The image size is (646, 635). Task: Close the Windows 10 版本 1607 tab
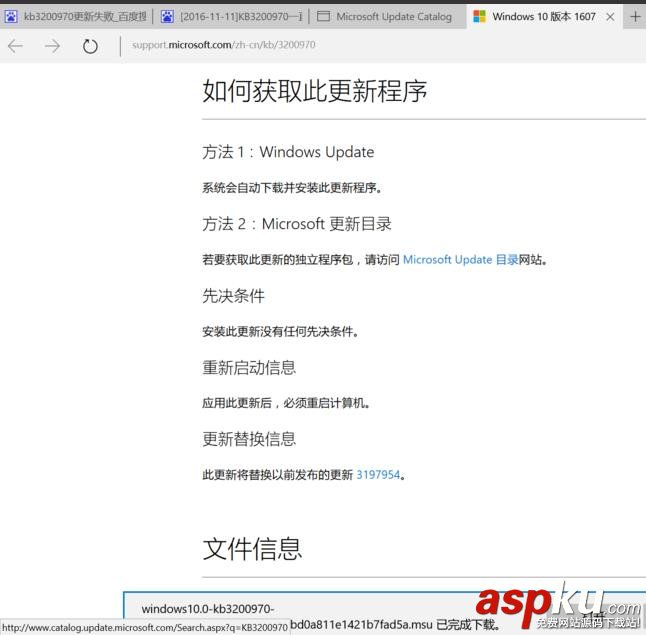611,17
